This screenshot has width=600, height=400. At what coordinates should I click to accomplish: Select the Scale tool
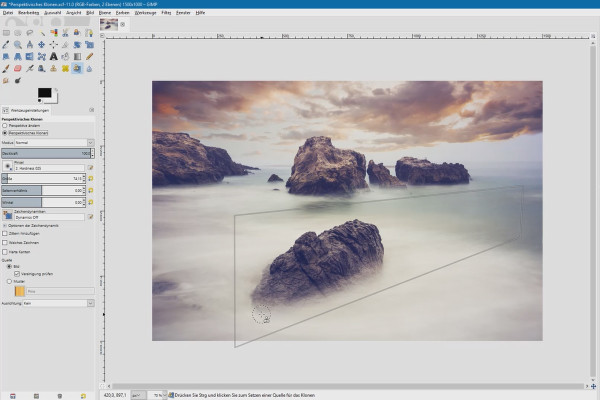[89, 45]
